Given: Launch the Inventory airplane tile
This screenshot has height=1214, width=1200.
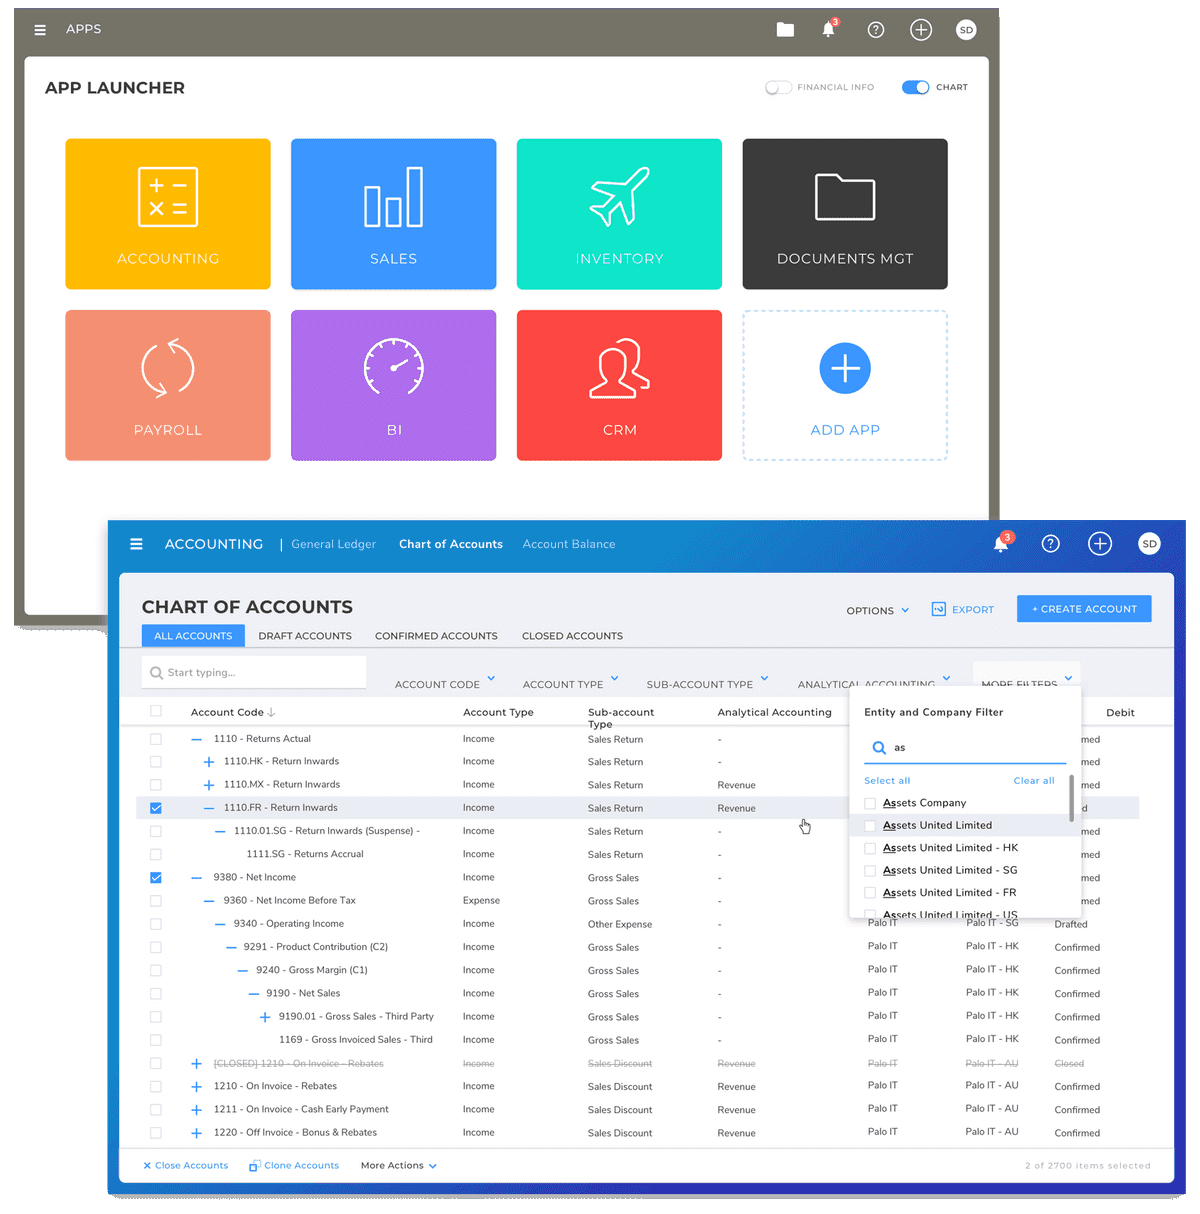Looking at the screenshot, I should coord(619,214).
